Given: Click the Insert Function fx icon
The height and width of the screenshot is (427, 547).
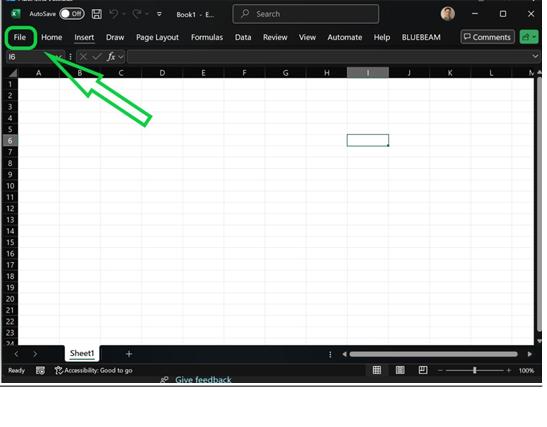Looking at the screenshot, I should (111, 57).
